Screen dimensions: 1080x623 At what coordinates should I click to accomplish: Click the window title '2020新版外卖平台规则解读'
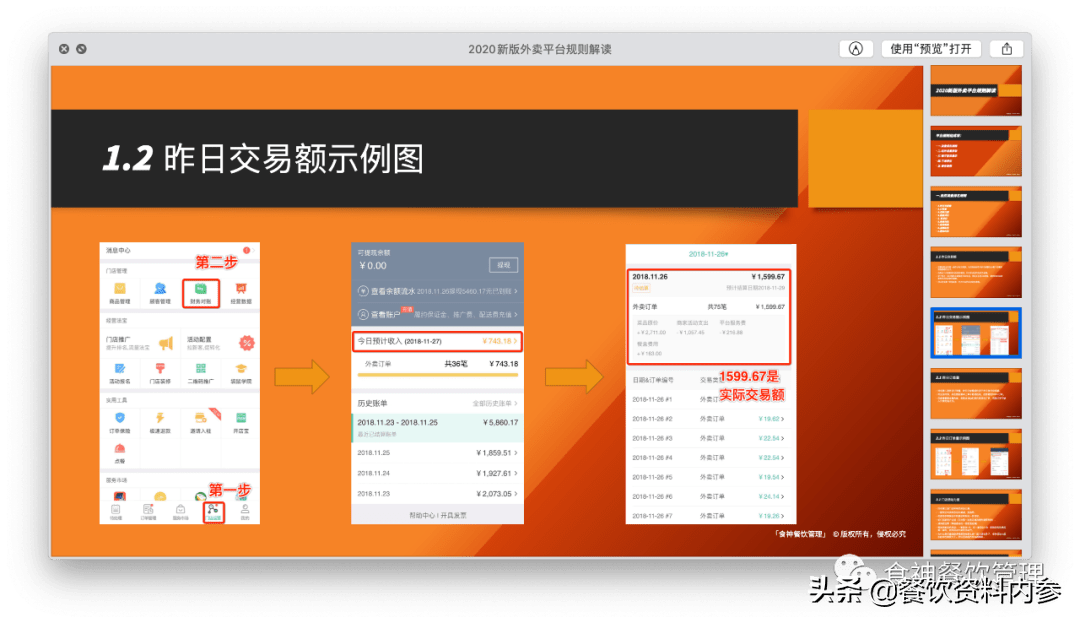pos(540,49)
